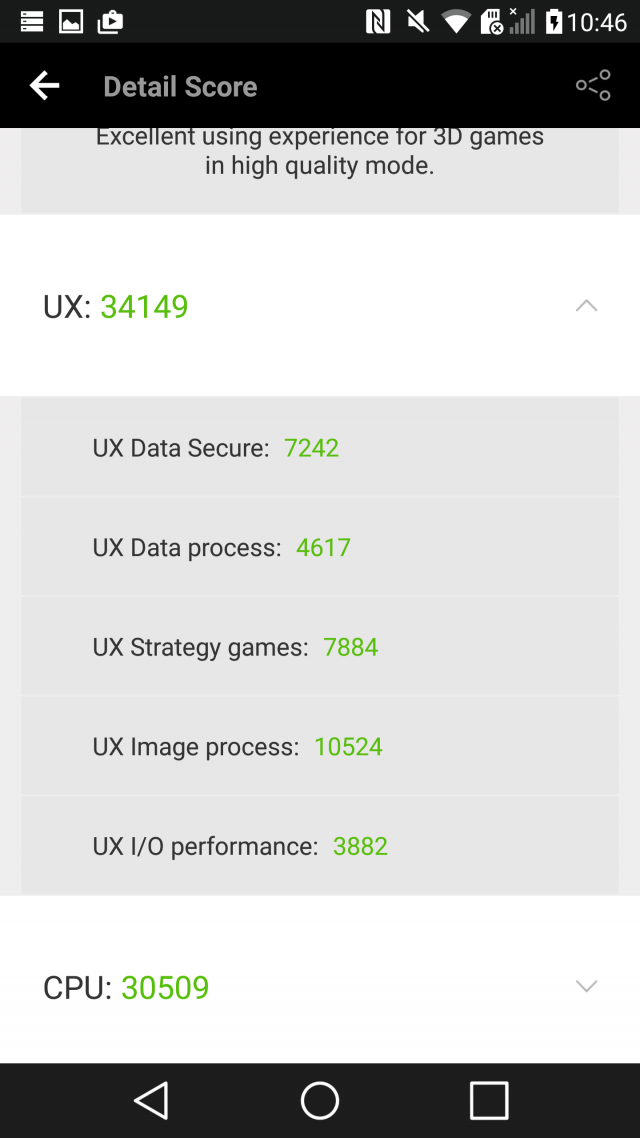Select the UX Data process row
Image resolution: width=640 pixels, height=1138 pixels.
point(320,548)
